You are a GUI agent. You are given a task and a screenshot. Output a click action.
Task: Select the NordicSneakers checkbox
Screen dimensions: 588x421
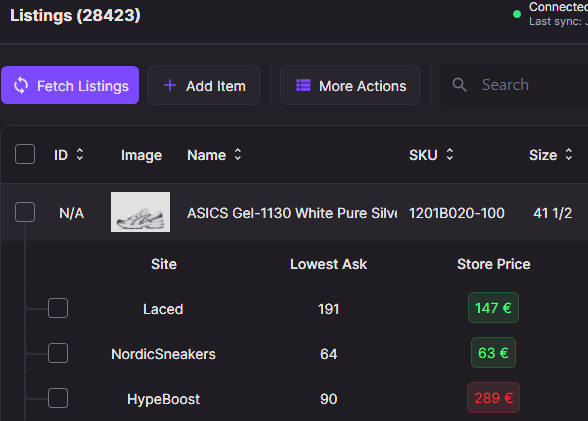(58, 353)
